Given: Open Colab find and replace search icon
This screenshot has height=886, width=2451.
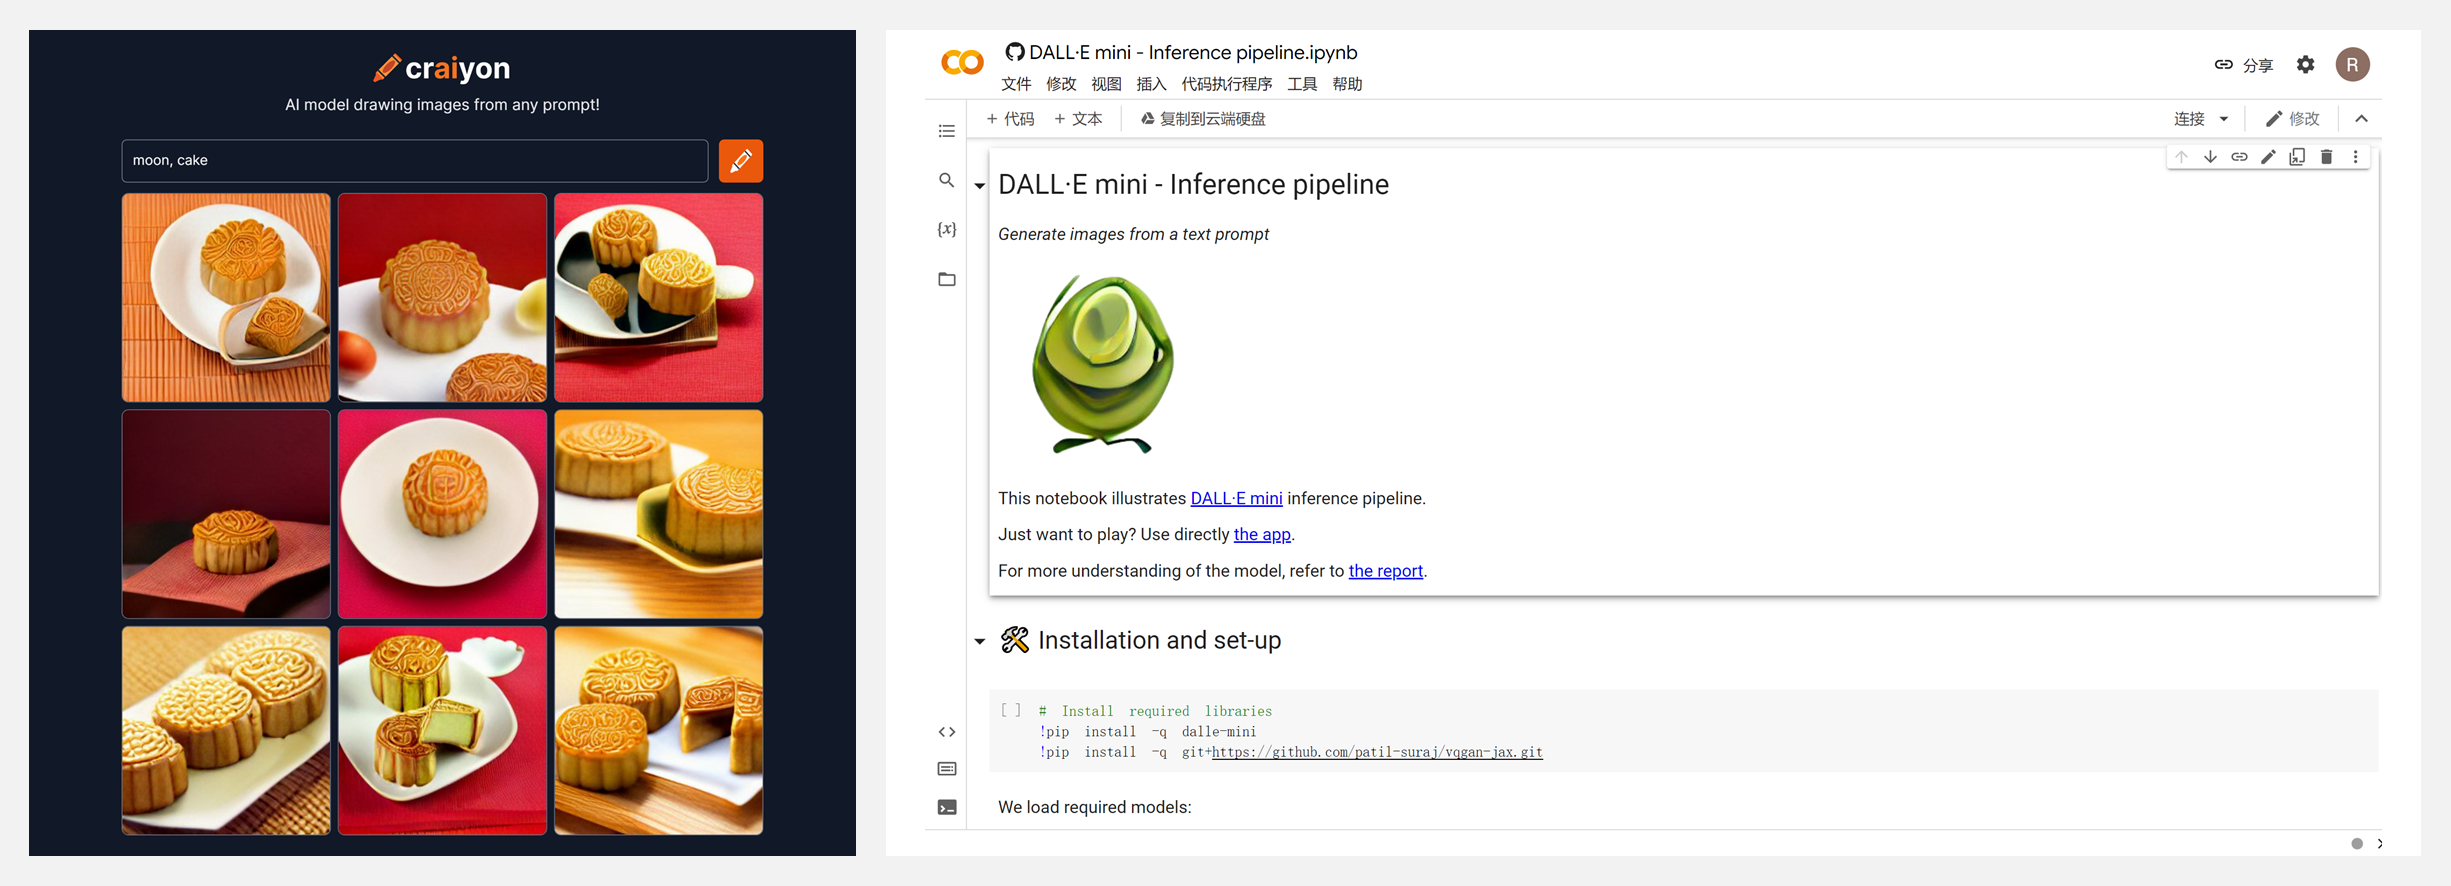Looking at the screenshot, I should (x=946, y=180).
